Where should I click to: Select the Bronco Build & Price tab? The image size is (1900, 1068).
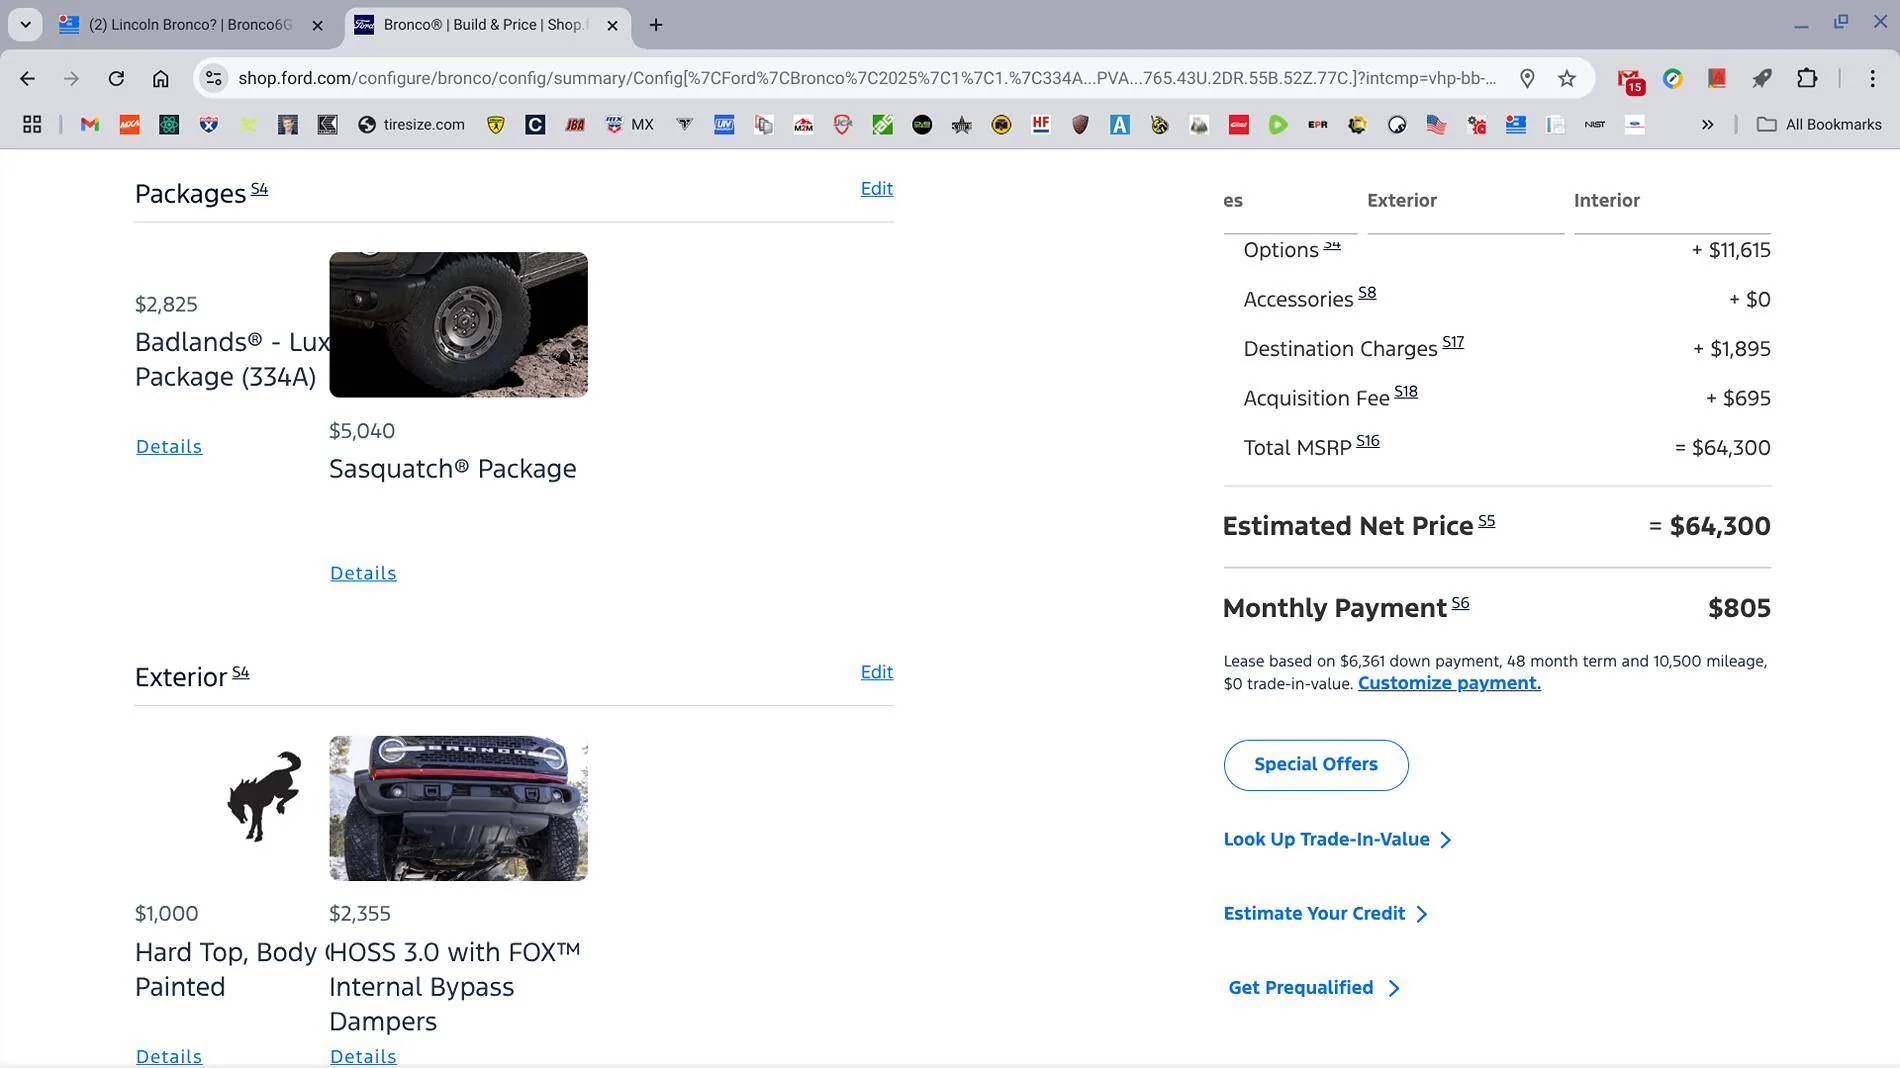pyautogui.click(x=487, y=25)
